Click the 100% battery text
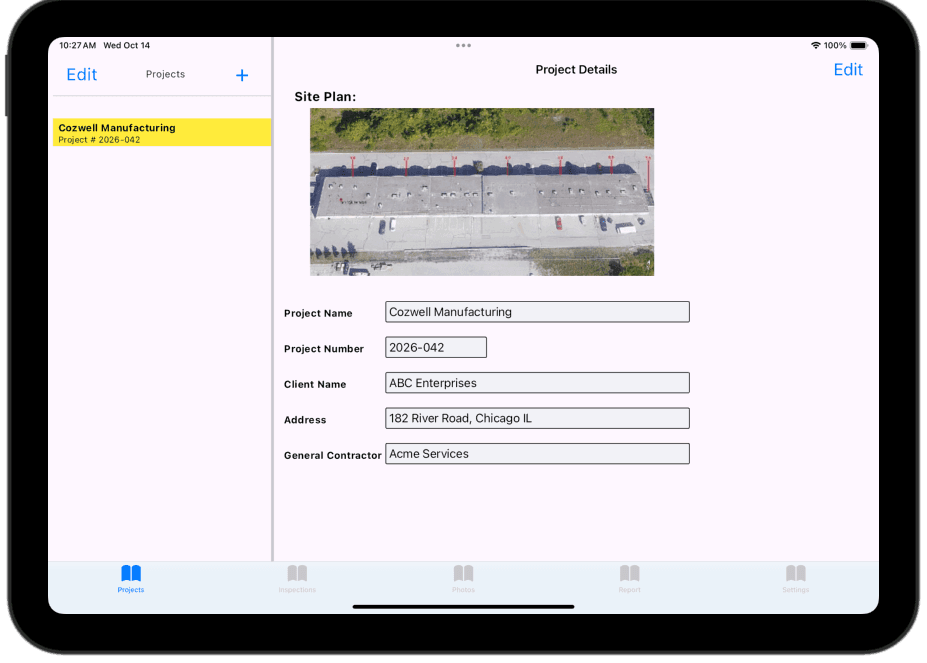The width and height of the screenshot is (927, 663). click(x=835, y=46)
